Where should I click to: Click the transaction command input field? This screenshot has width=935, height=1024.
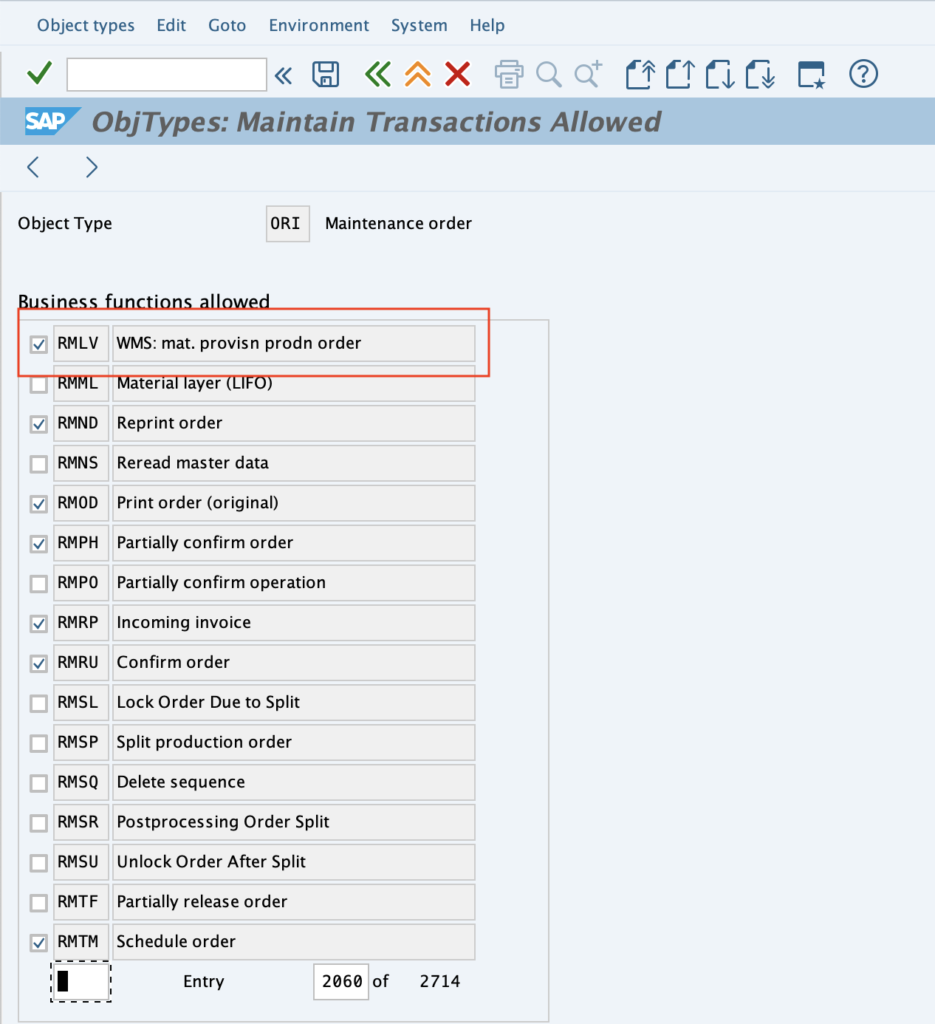166,74
